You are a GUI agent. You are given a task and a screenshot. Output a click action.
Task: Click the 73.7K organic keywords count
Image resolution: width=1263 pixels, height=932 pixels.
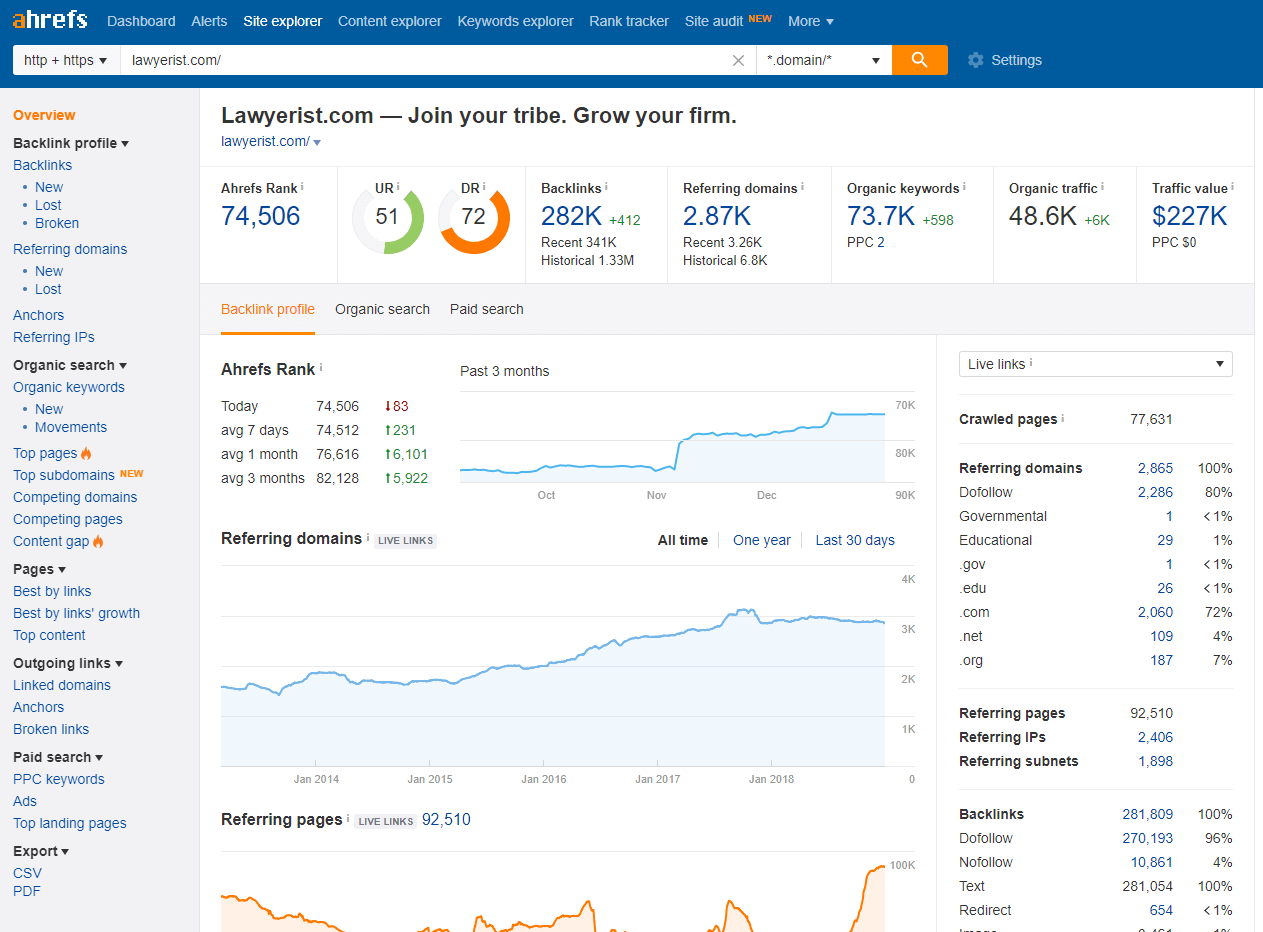[881, 216]
